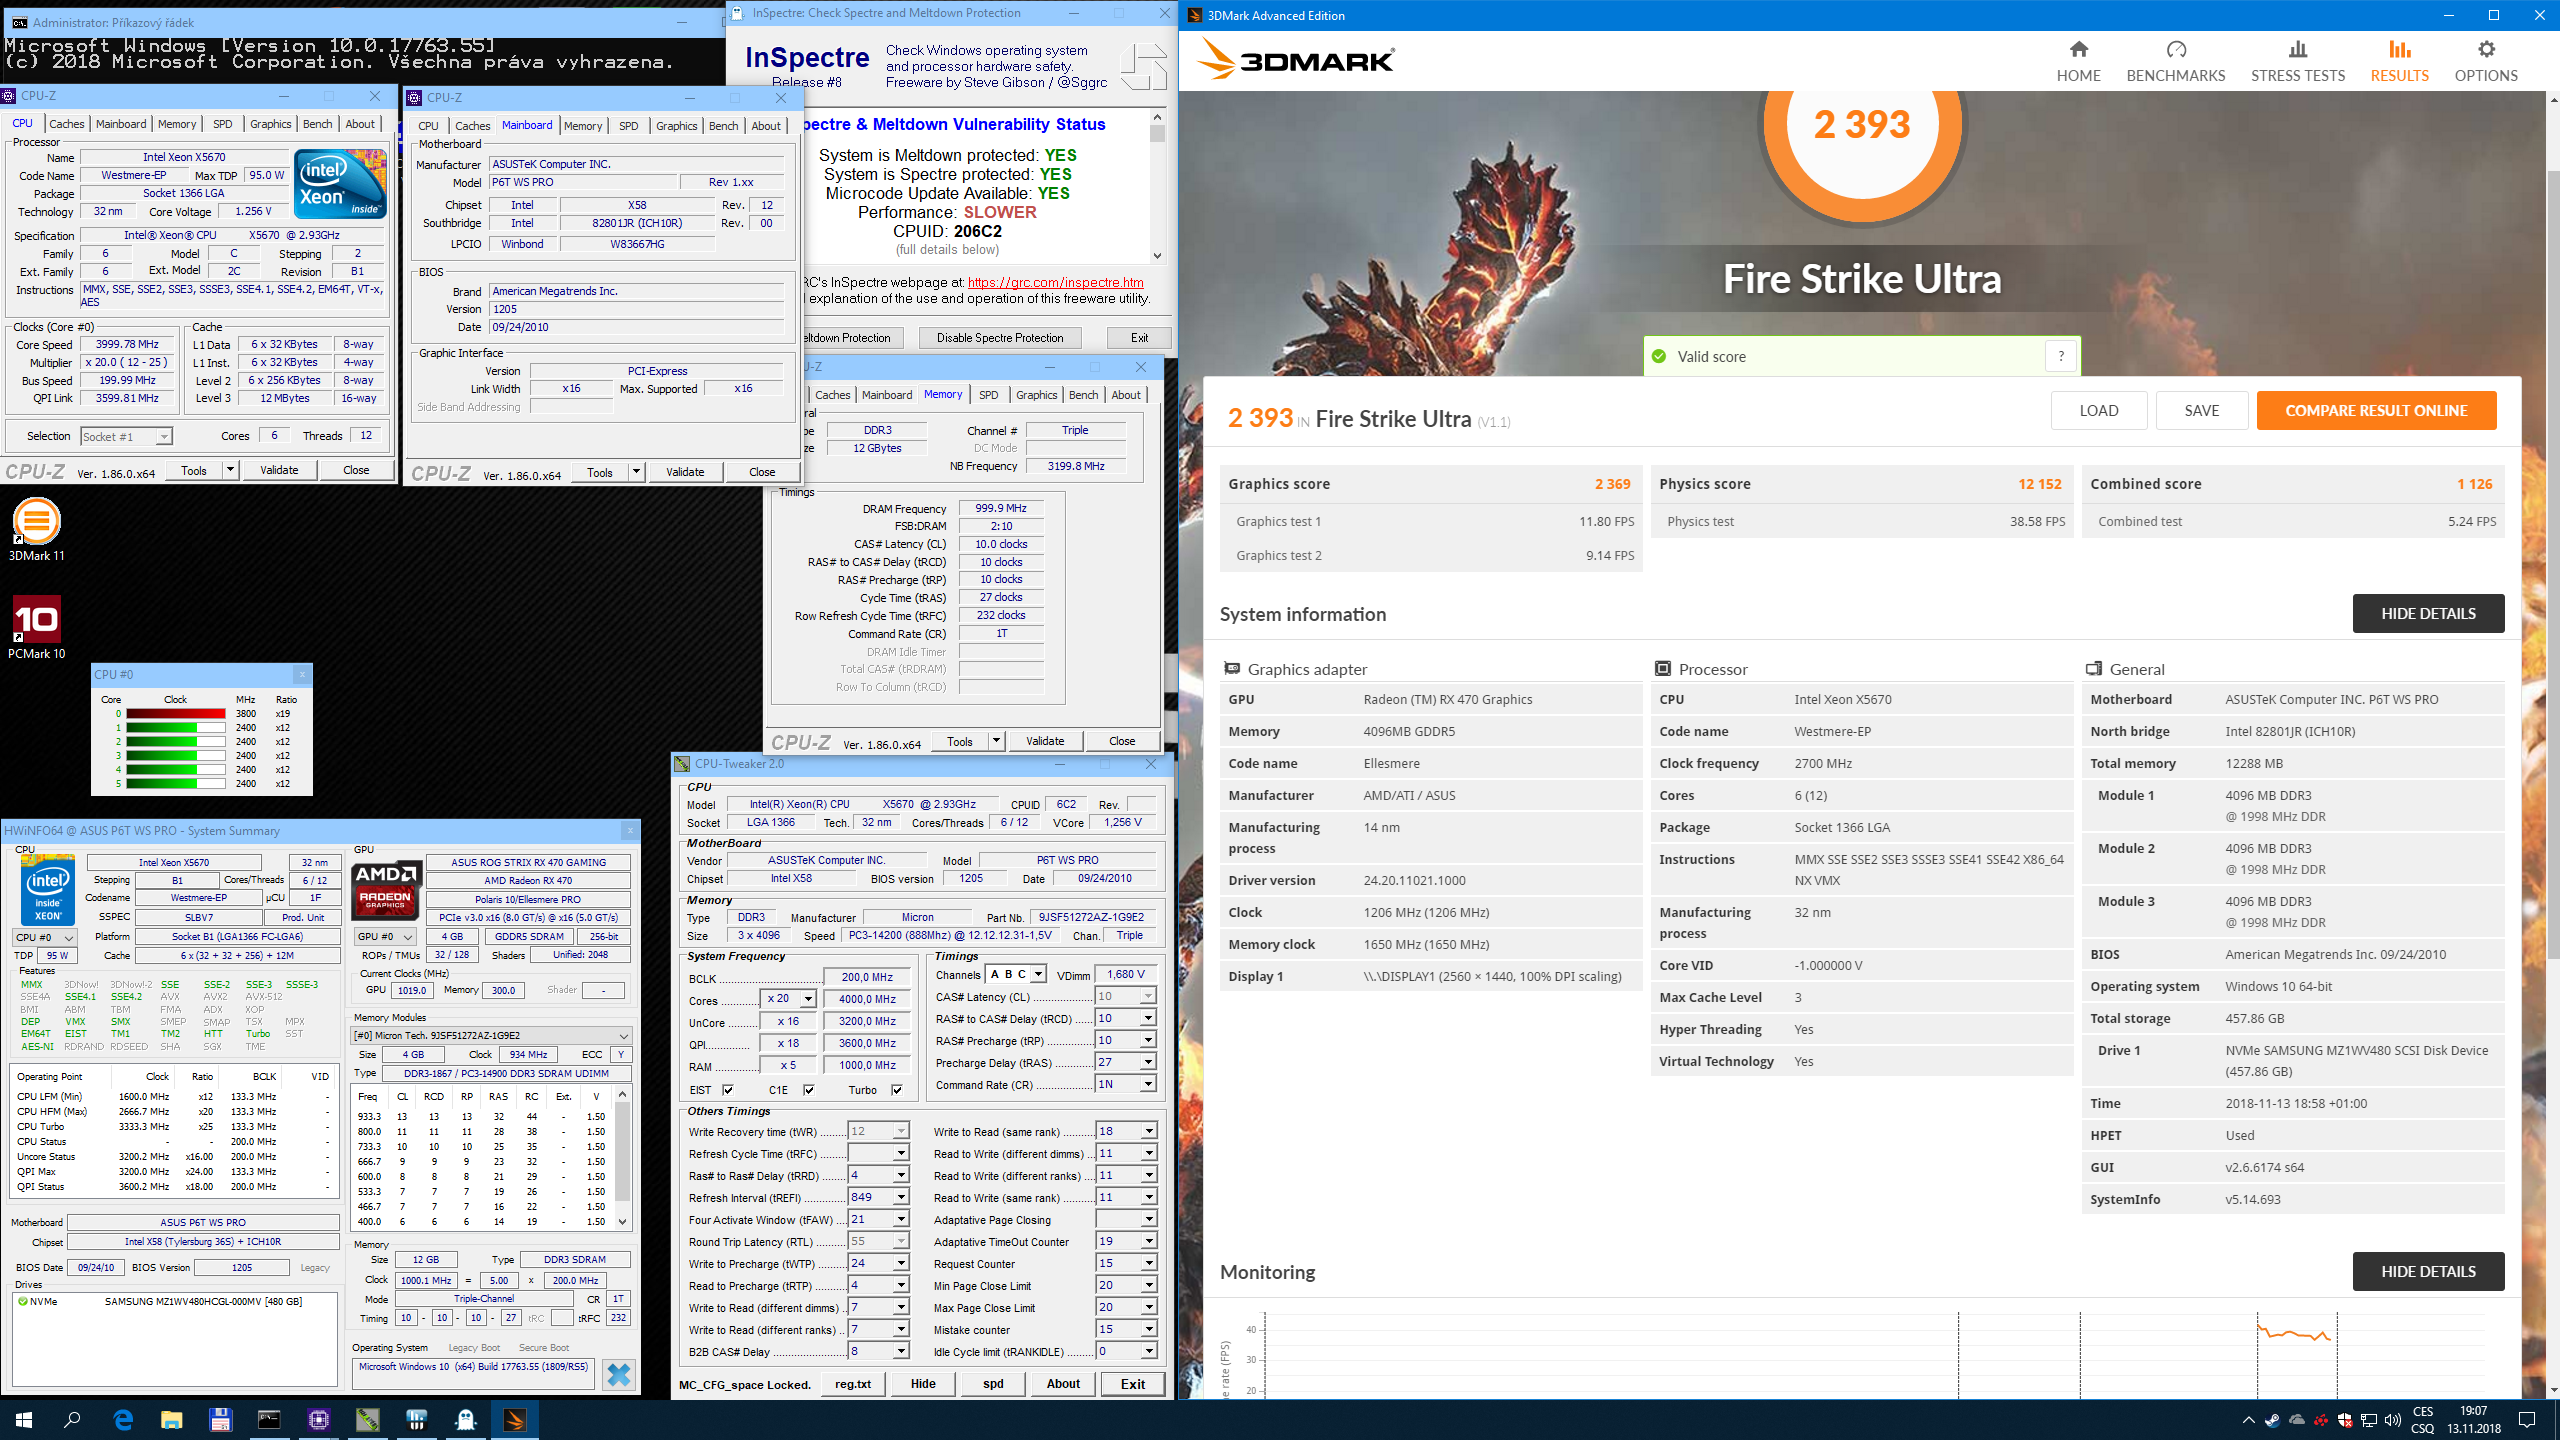The width and height of the screenshot is (2560, 1440).
Task: Click reg.txt button in CPU-Tweaker
Action: click(853, 1384)
